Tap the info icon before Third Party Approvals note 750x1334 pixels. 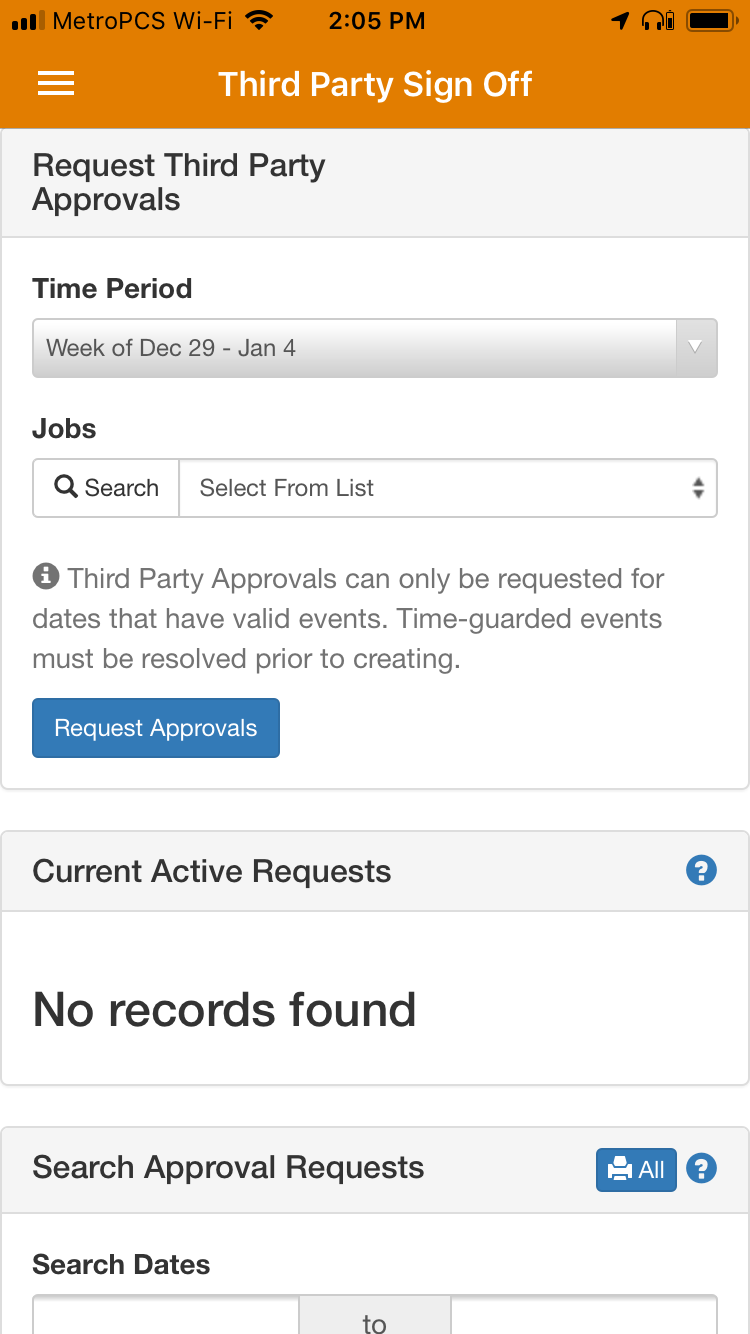click(45, 577)
